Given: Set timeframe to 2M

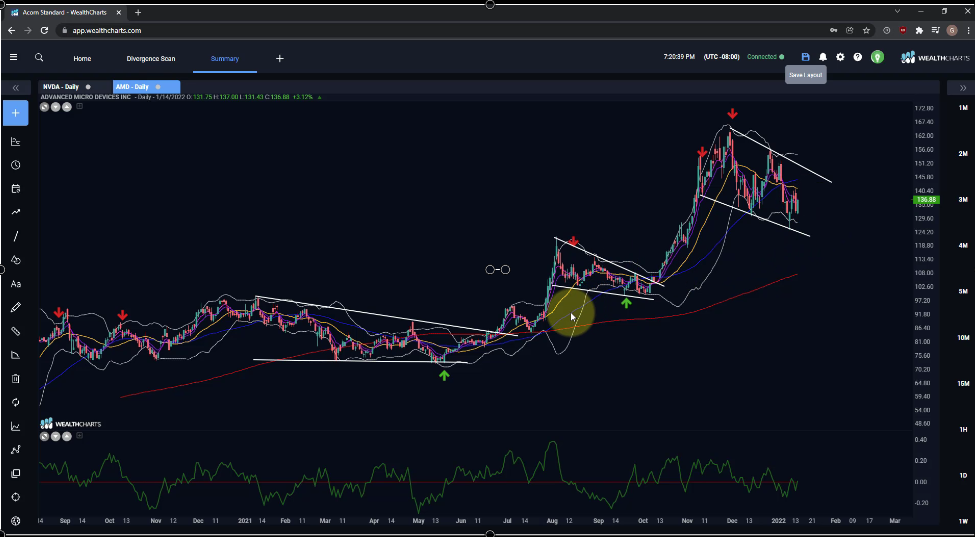Looking at the screenshot, I should pos(963,154).
